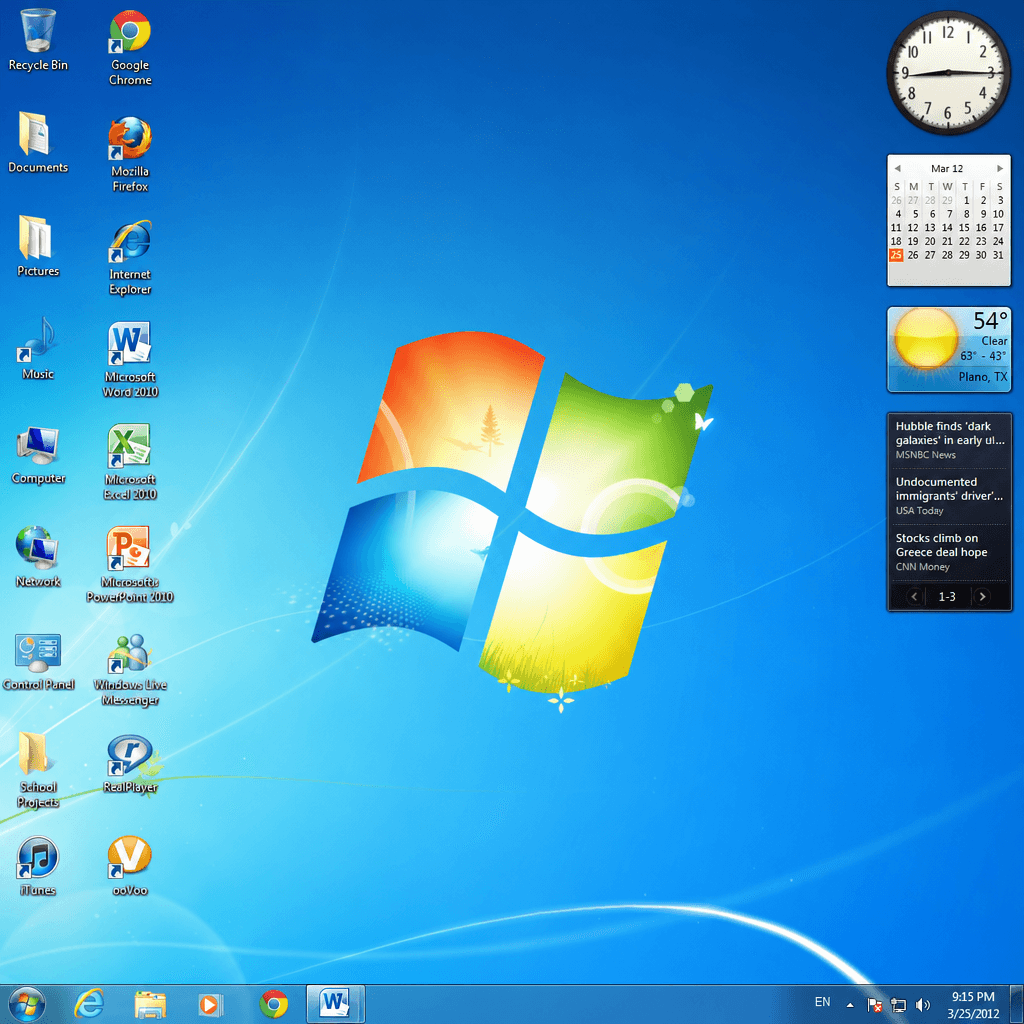Launch Internet Explorer from the taskbar
The width and height of the screenshot is (1024, 1024).
[89, 1004]
